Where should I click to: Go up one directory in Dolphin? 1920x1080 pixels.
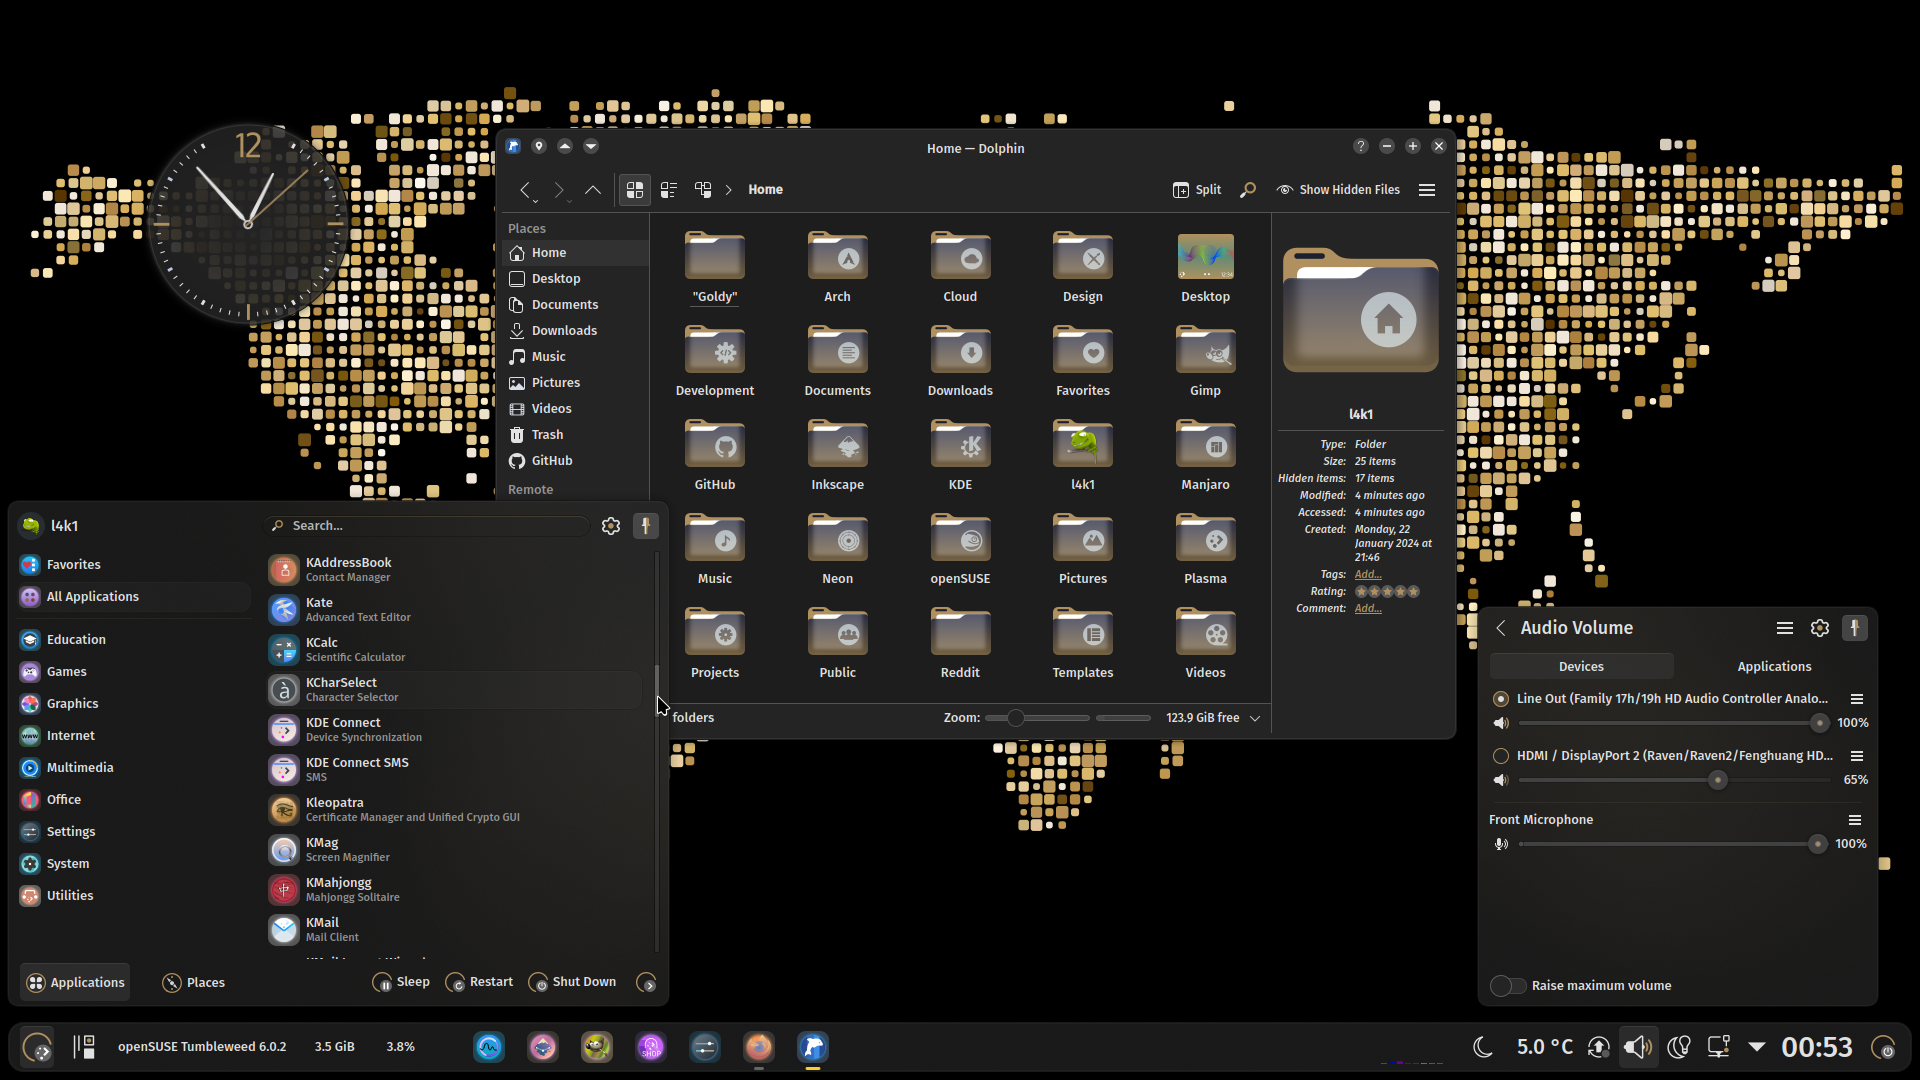click(x=593, y=190)
